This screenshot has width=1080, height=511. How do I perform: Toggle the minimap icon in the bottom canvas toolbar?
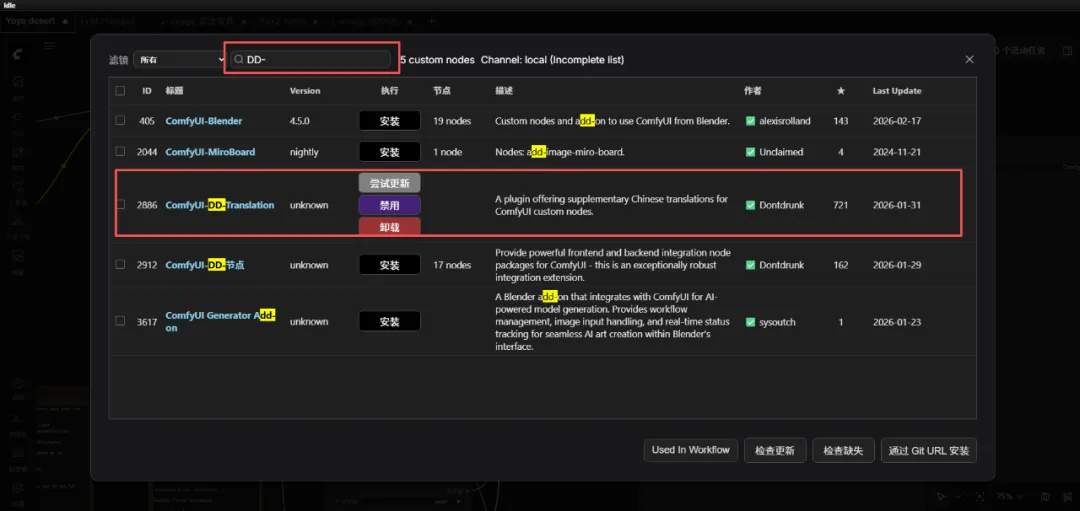tap(1045, 497)
